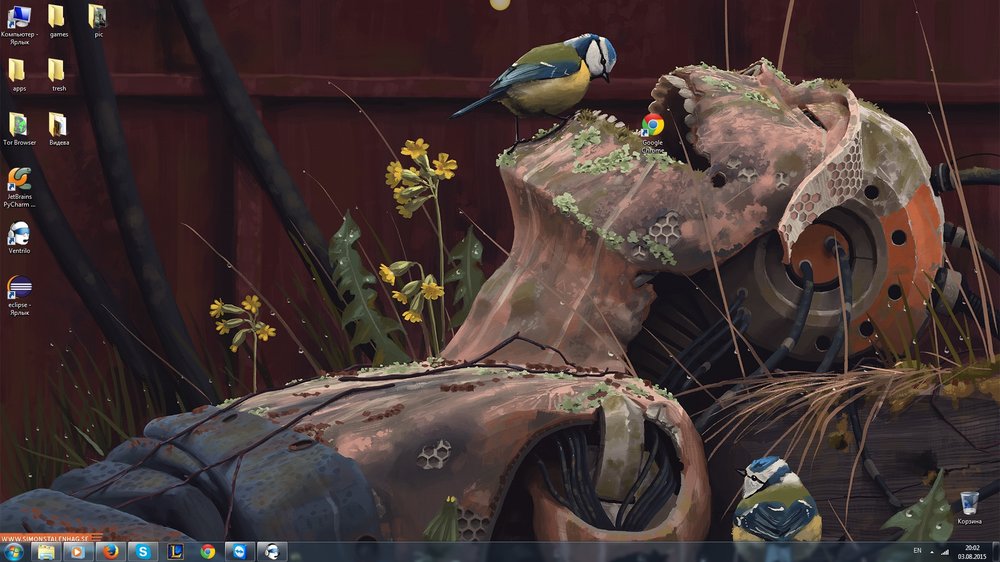Select the games folder on desktop
The image size is (1000, 562).
[58, 16]
